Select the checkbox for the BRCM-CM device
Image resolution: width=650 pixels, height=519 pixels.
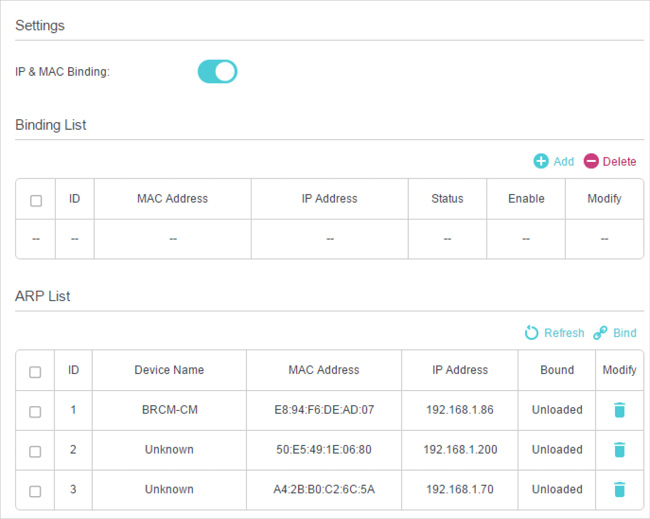(x=35, y=412)
